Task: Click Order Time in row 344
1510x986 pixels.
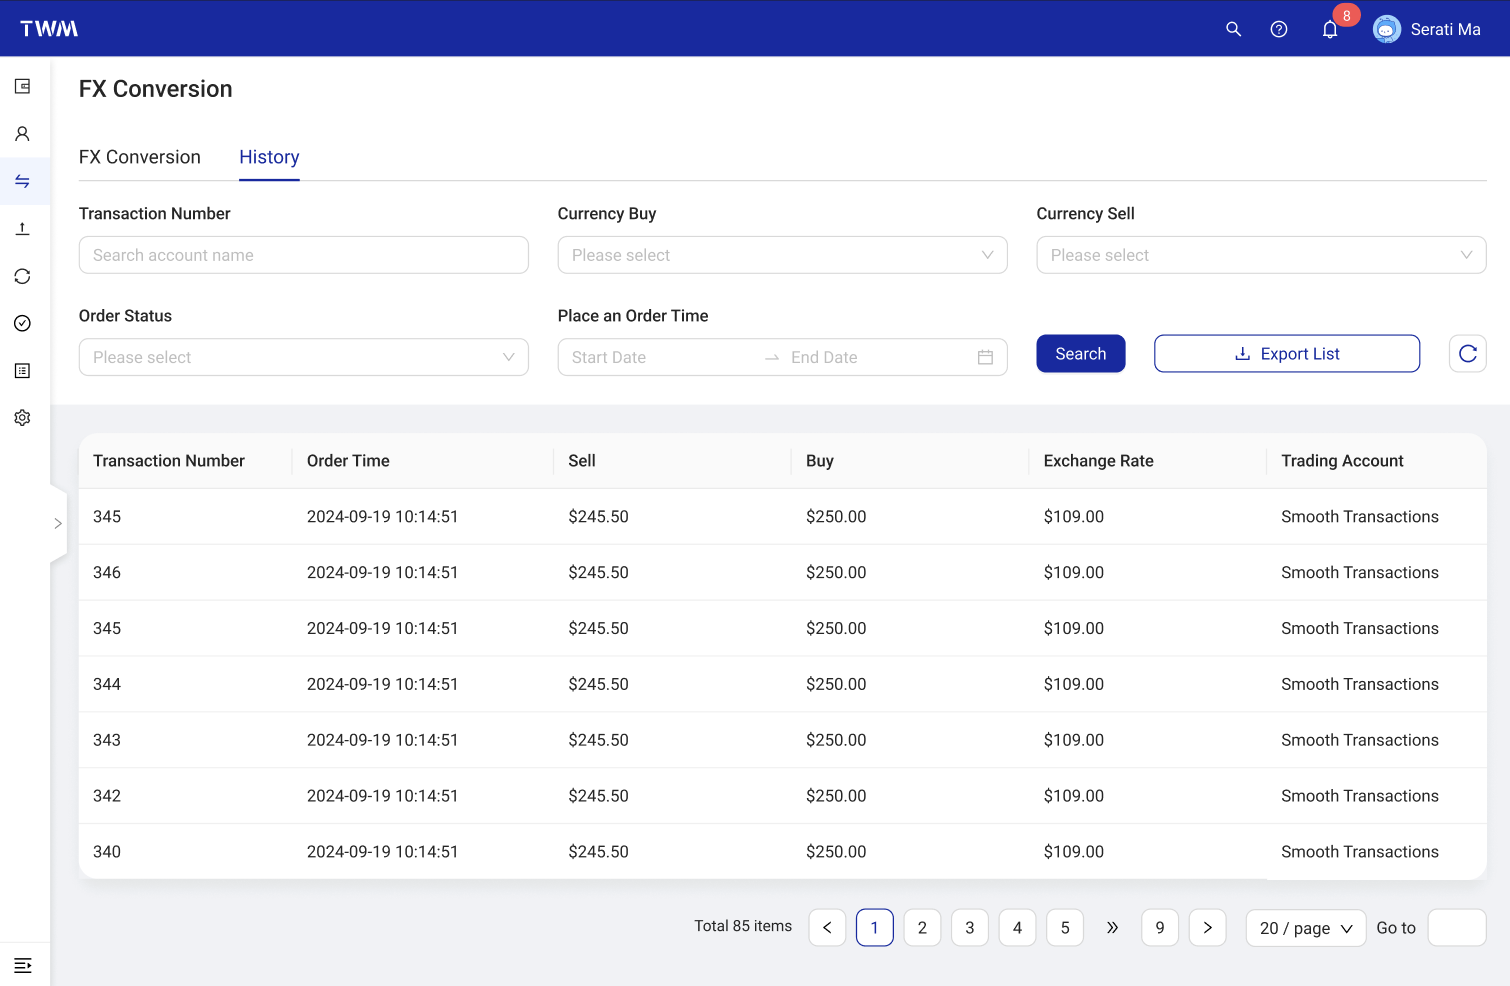Action: coord(382,684)
